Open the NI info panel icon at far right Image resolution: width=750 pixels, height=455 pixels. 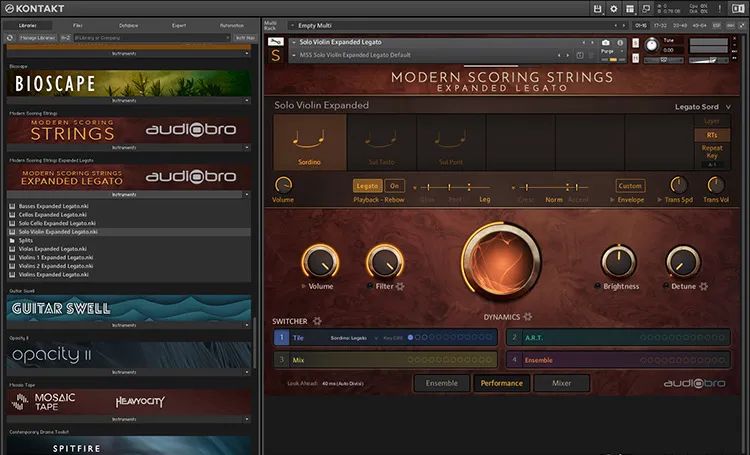coord(738,9)
